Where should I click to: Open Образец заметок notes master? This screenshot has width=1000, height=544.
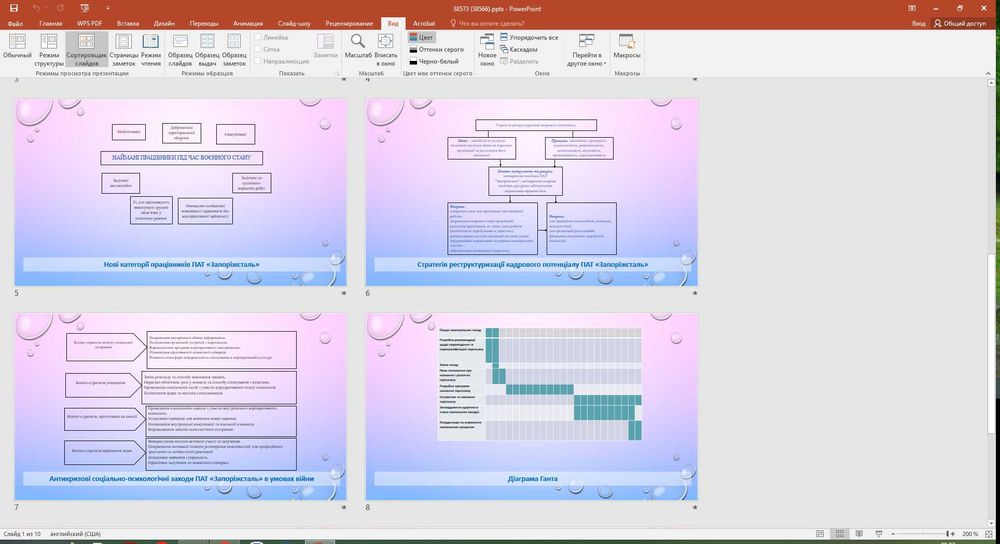pyautogui.click(x=234, y=49)
